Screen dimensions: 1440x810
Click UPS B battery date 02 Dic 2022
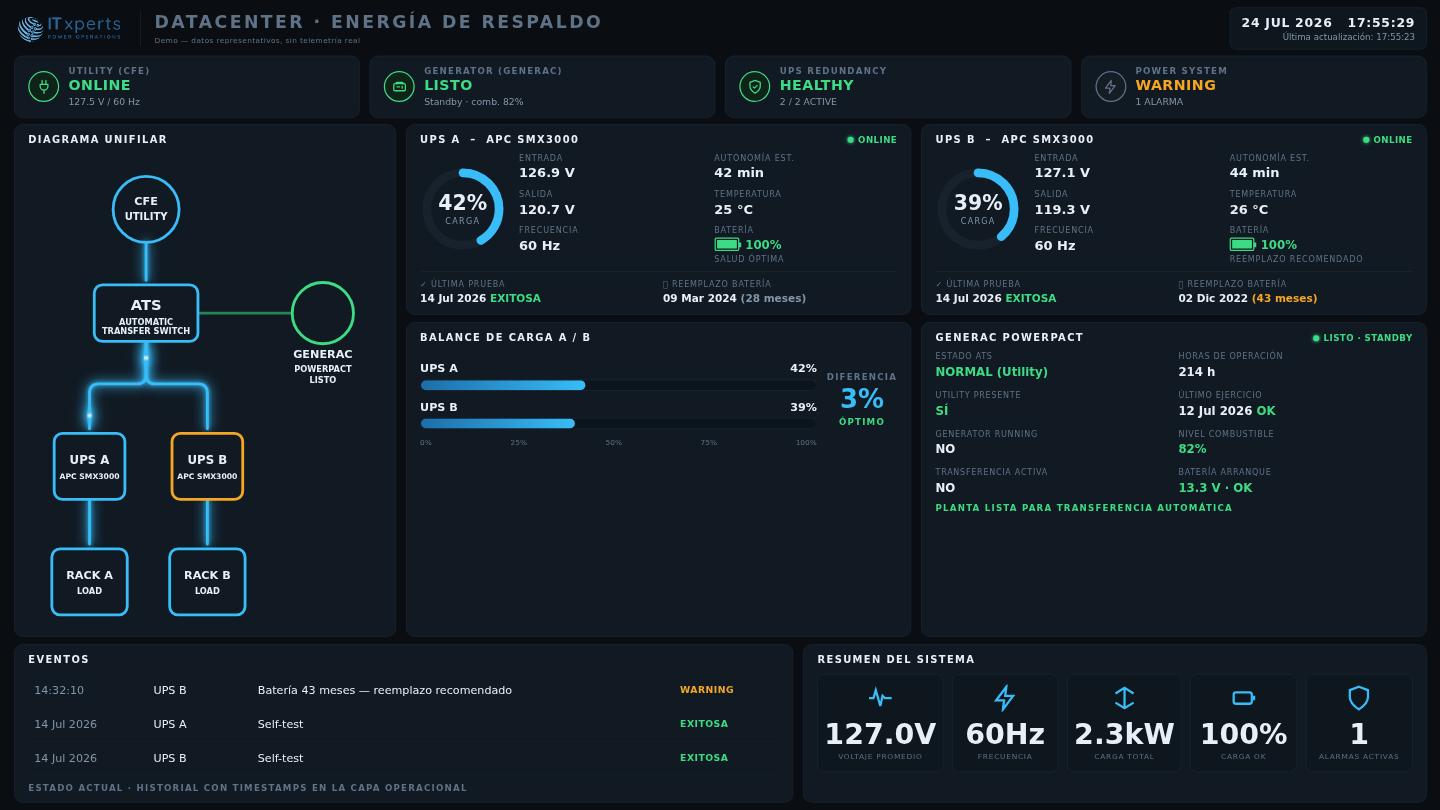(x=1213, y=299)
